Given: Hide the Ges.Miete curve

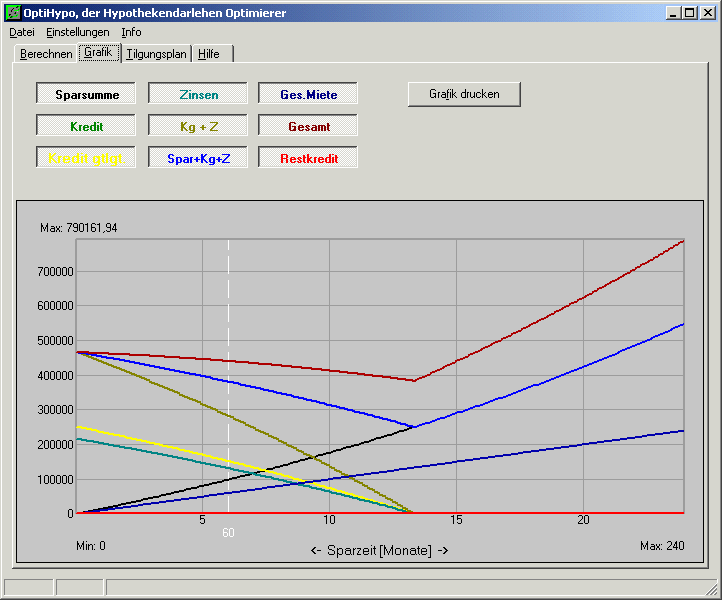Looking at the screenshot, I should (308, 95).
